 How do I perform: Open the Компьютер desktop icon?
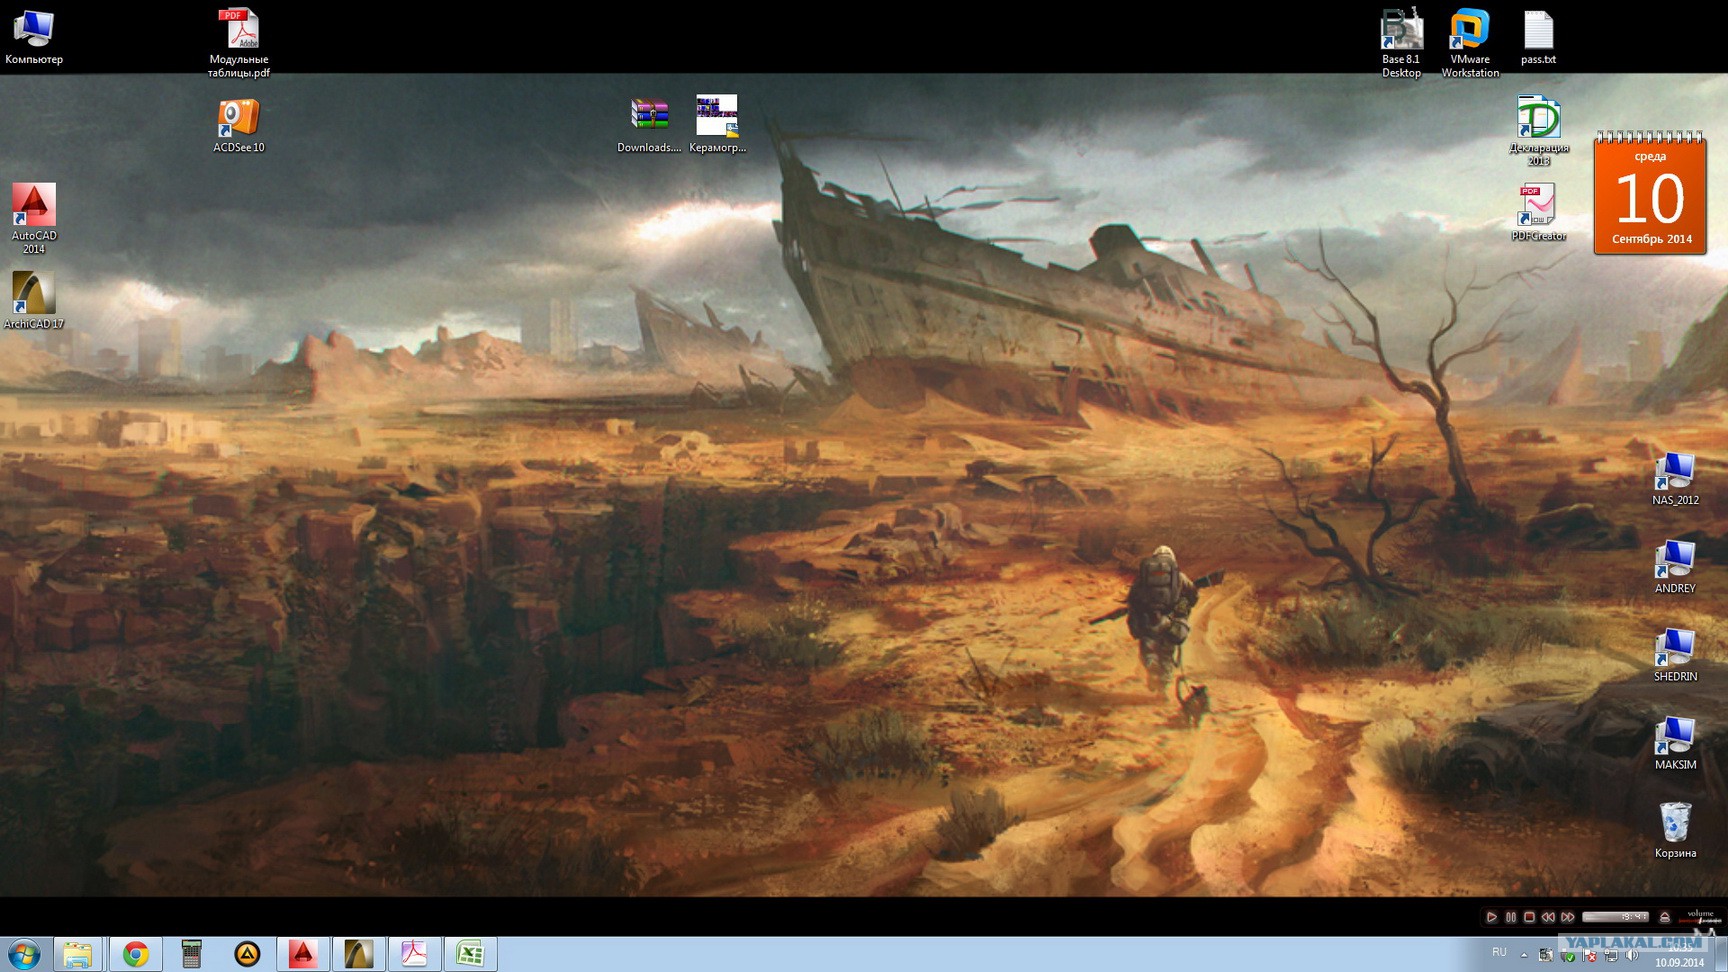pos(34,37)
